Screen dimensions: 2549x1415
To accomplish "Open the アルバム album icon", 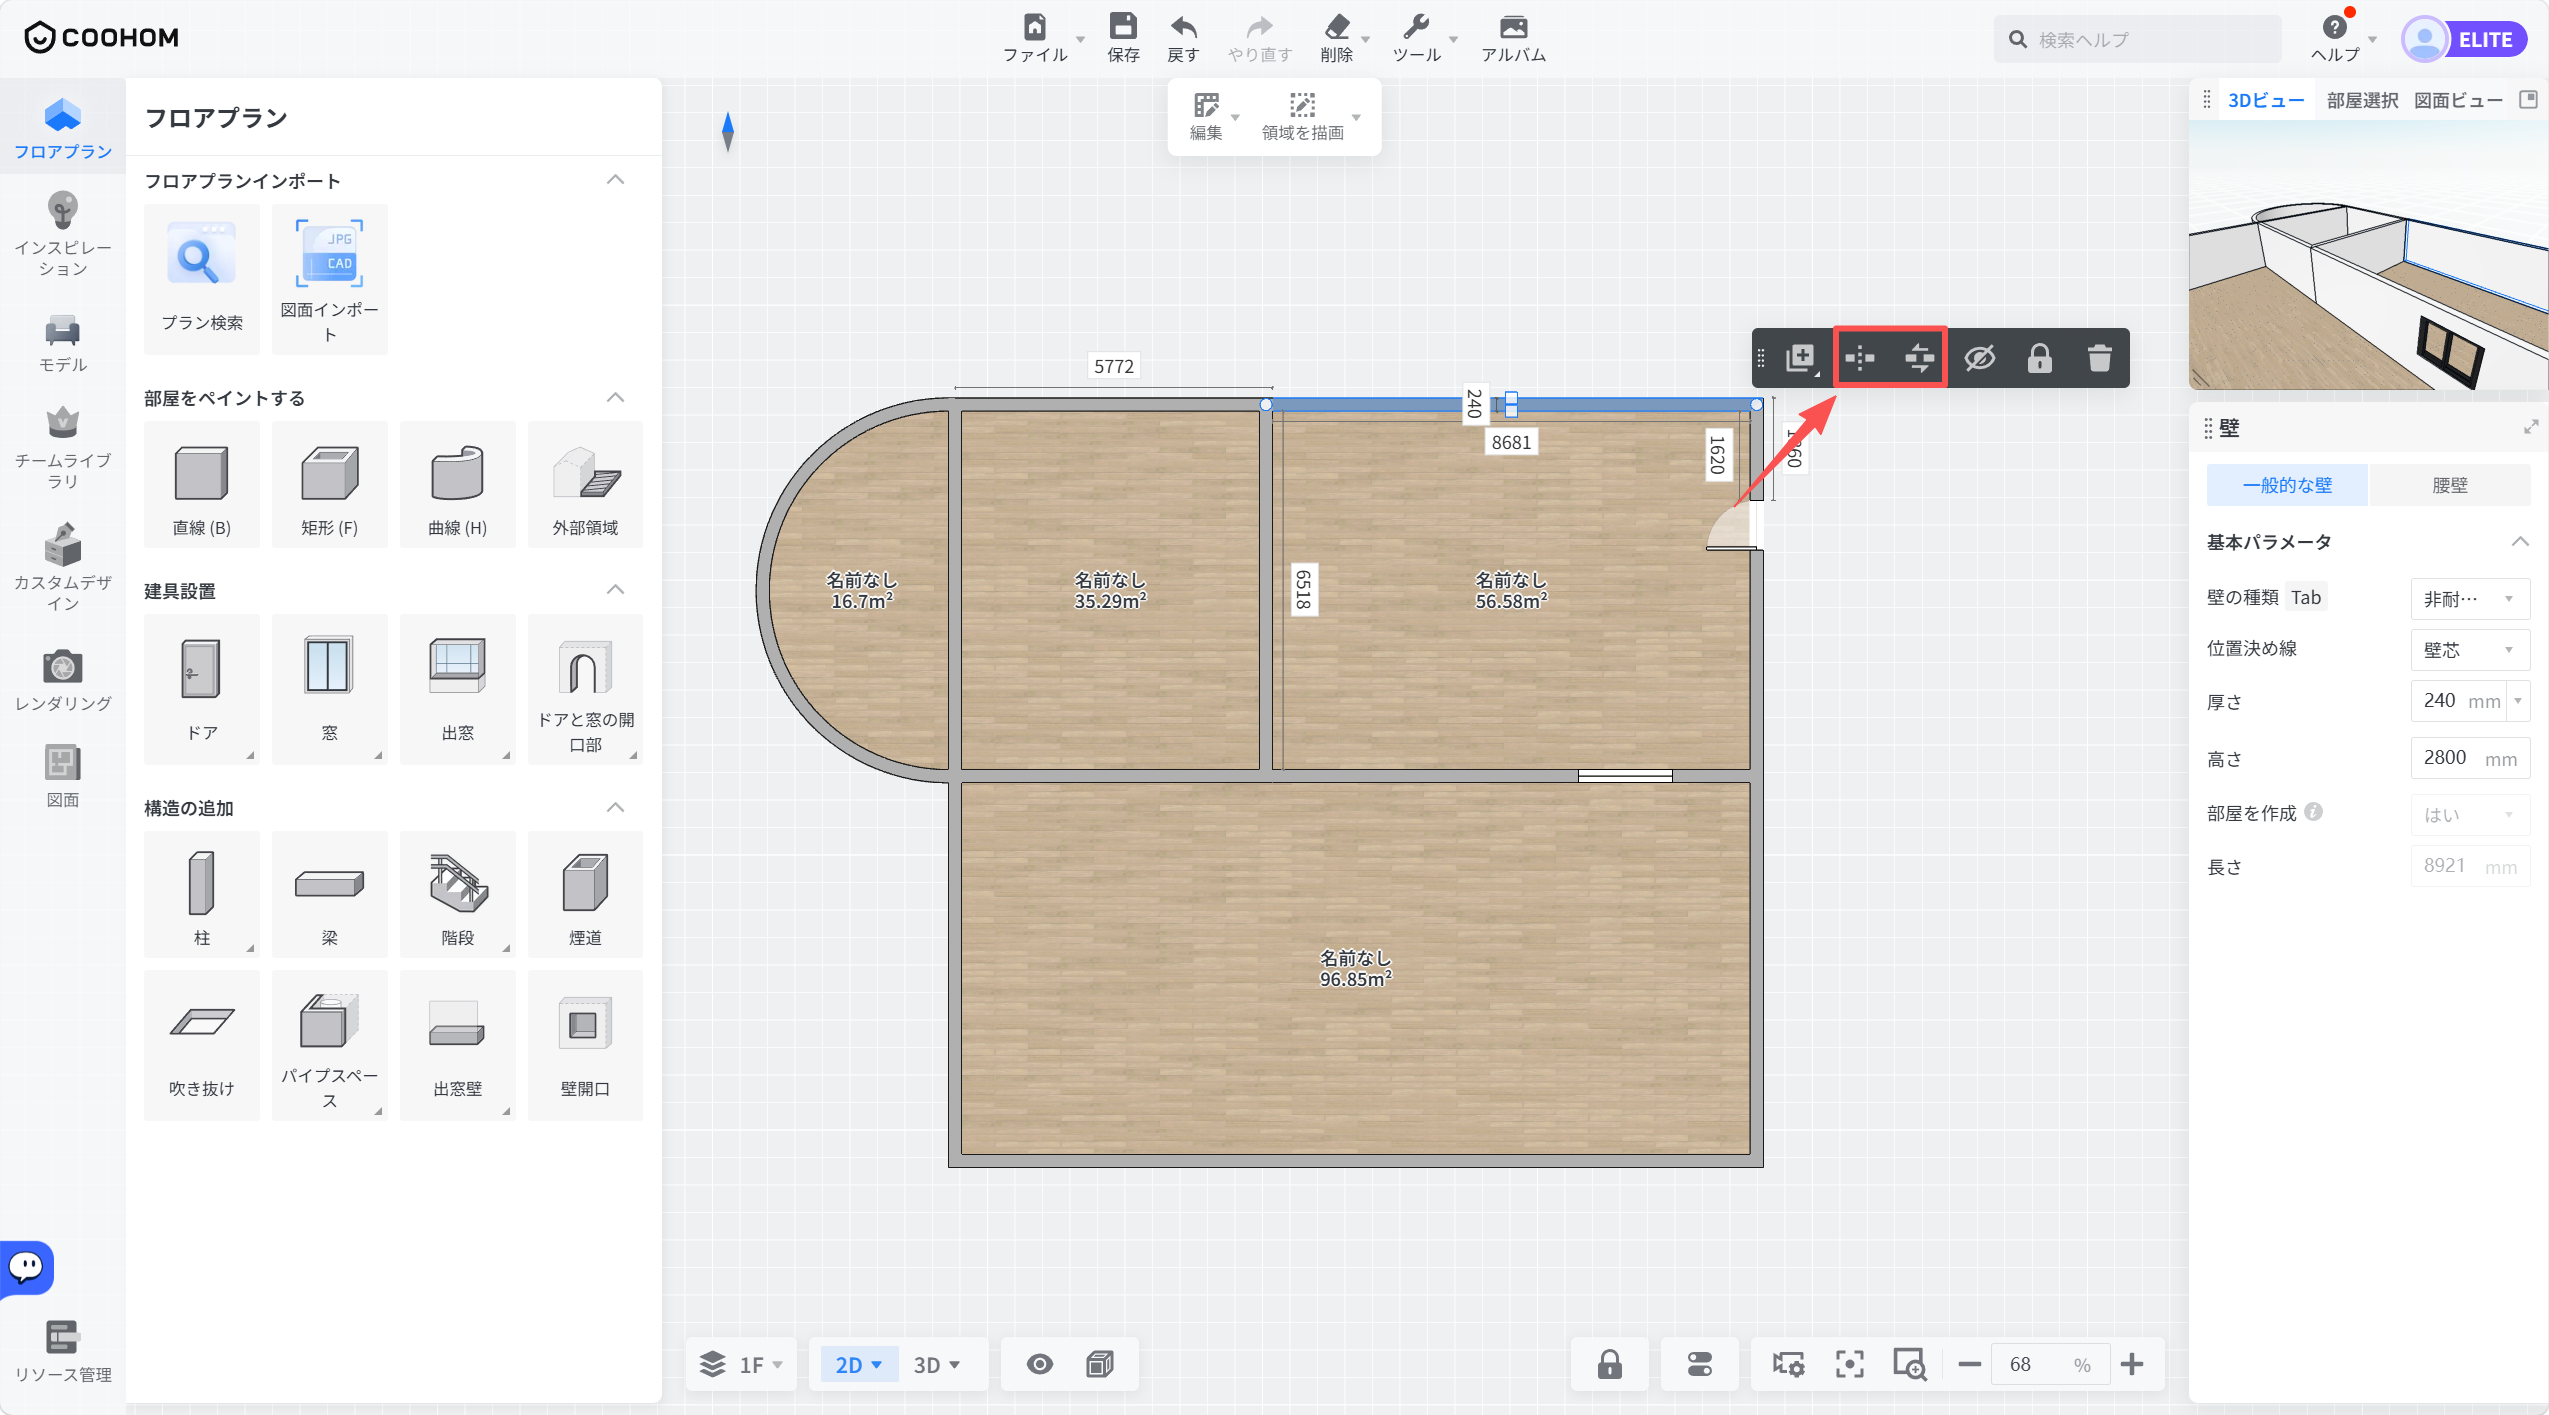I will 1513,38.
